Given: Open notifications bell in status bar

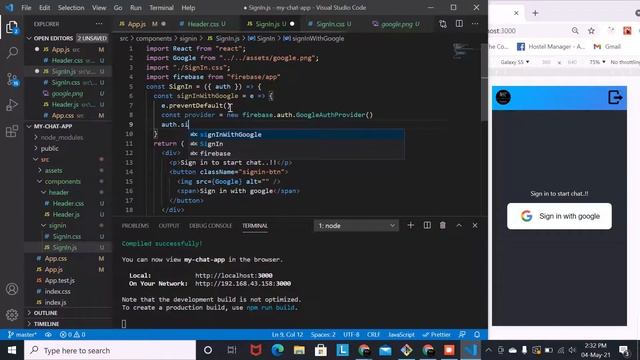Looking at the screenshot, I should [x=477, y=334].
